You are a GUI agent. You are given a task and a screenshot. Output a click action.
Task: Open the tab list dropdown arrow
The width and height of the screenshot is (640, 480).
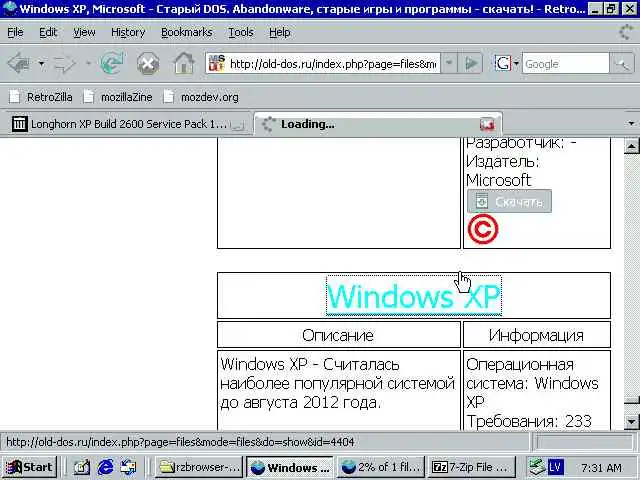[631, 123]
